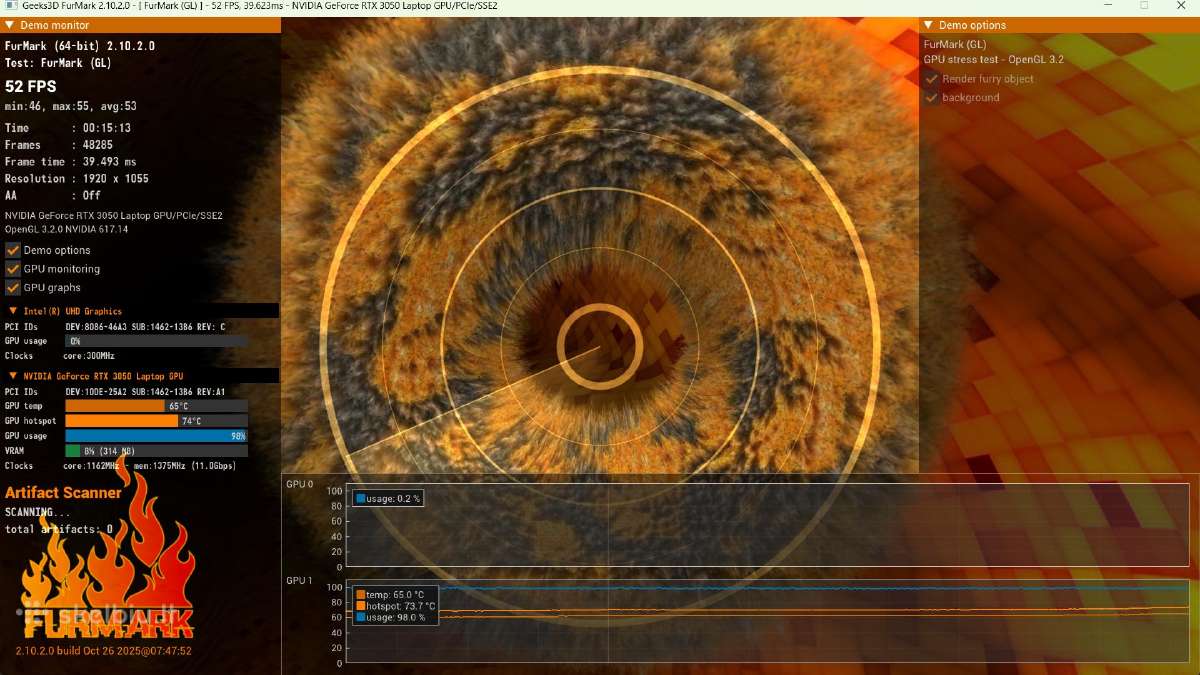The height and width of the screenshot is (675, 1200).
Task: Toggle the Demo options checkbox in Demo monitor
Action: 13,250
